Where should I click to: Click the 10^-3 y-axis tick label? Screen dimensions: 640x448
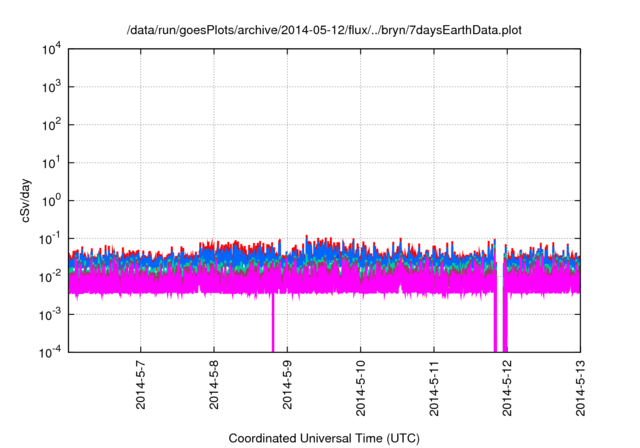tap(52, 313)
